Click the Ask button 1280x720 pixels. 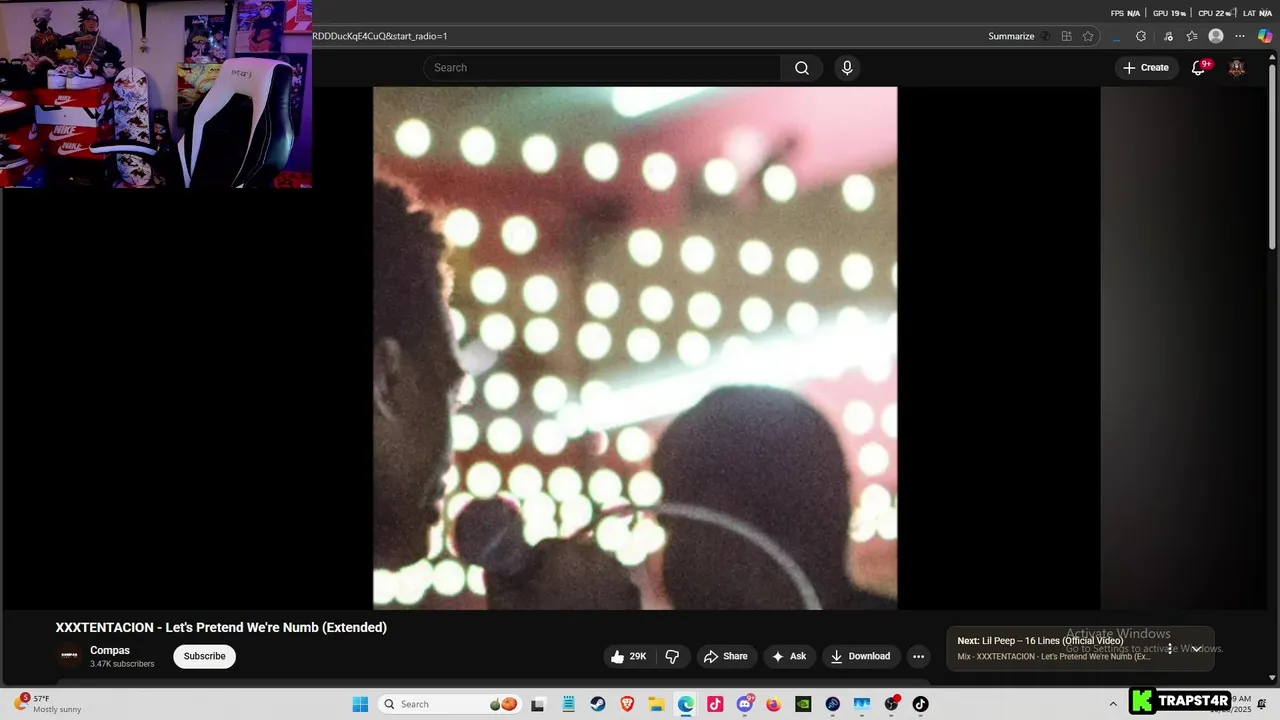[790, 656]
